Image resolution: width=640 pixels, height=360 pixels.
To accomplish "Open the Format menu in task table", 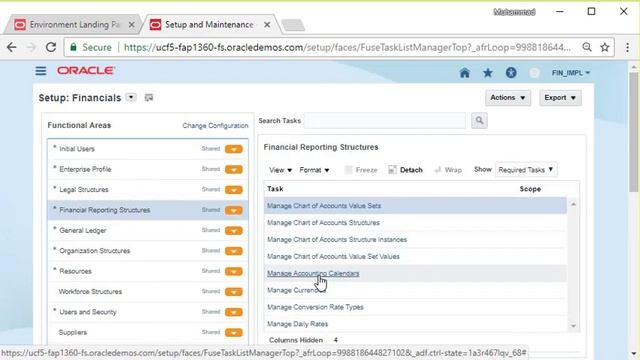I will coord(314,170).
